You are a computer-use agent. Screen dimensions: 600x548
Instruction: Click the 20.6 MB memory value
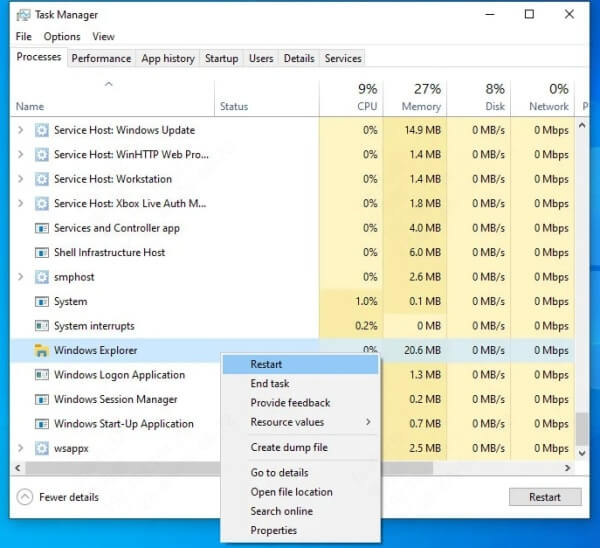coord(423,351)
